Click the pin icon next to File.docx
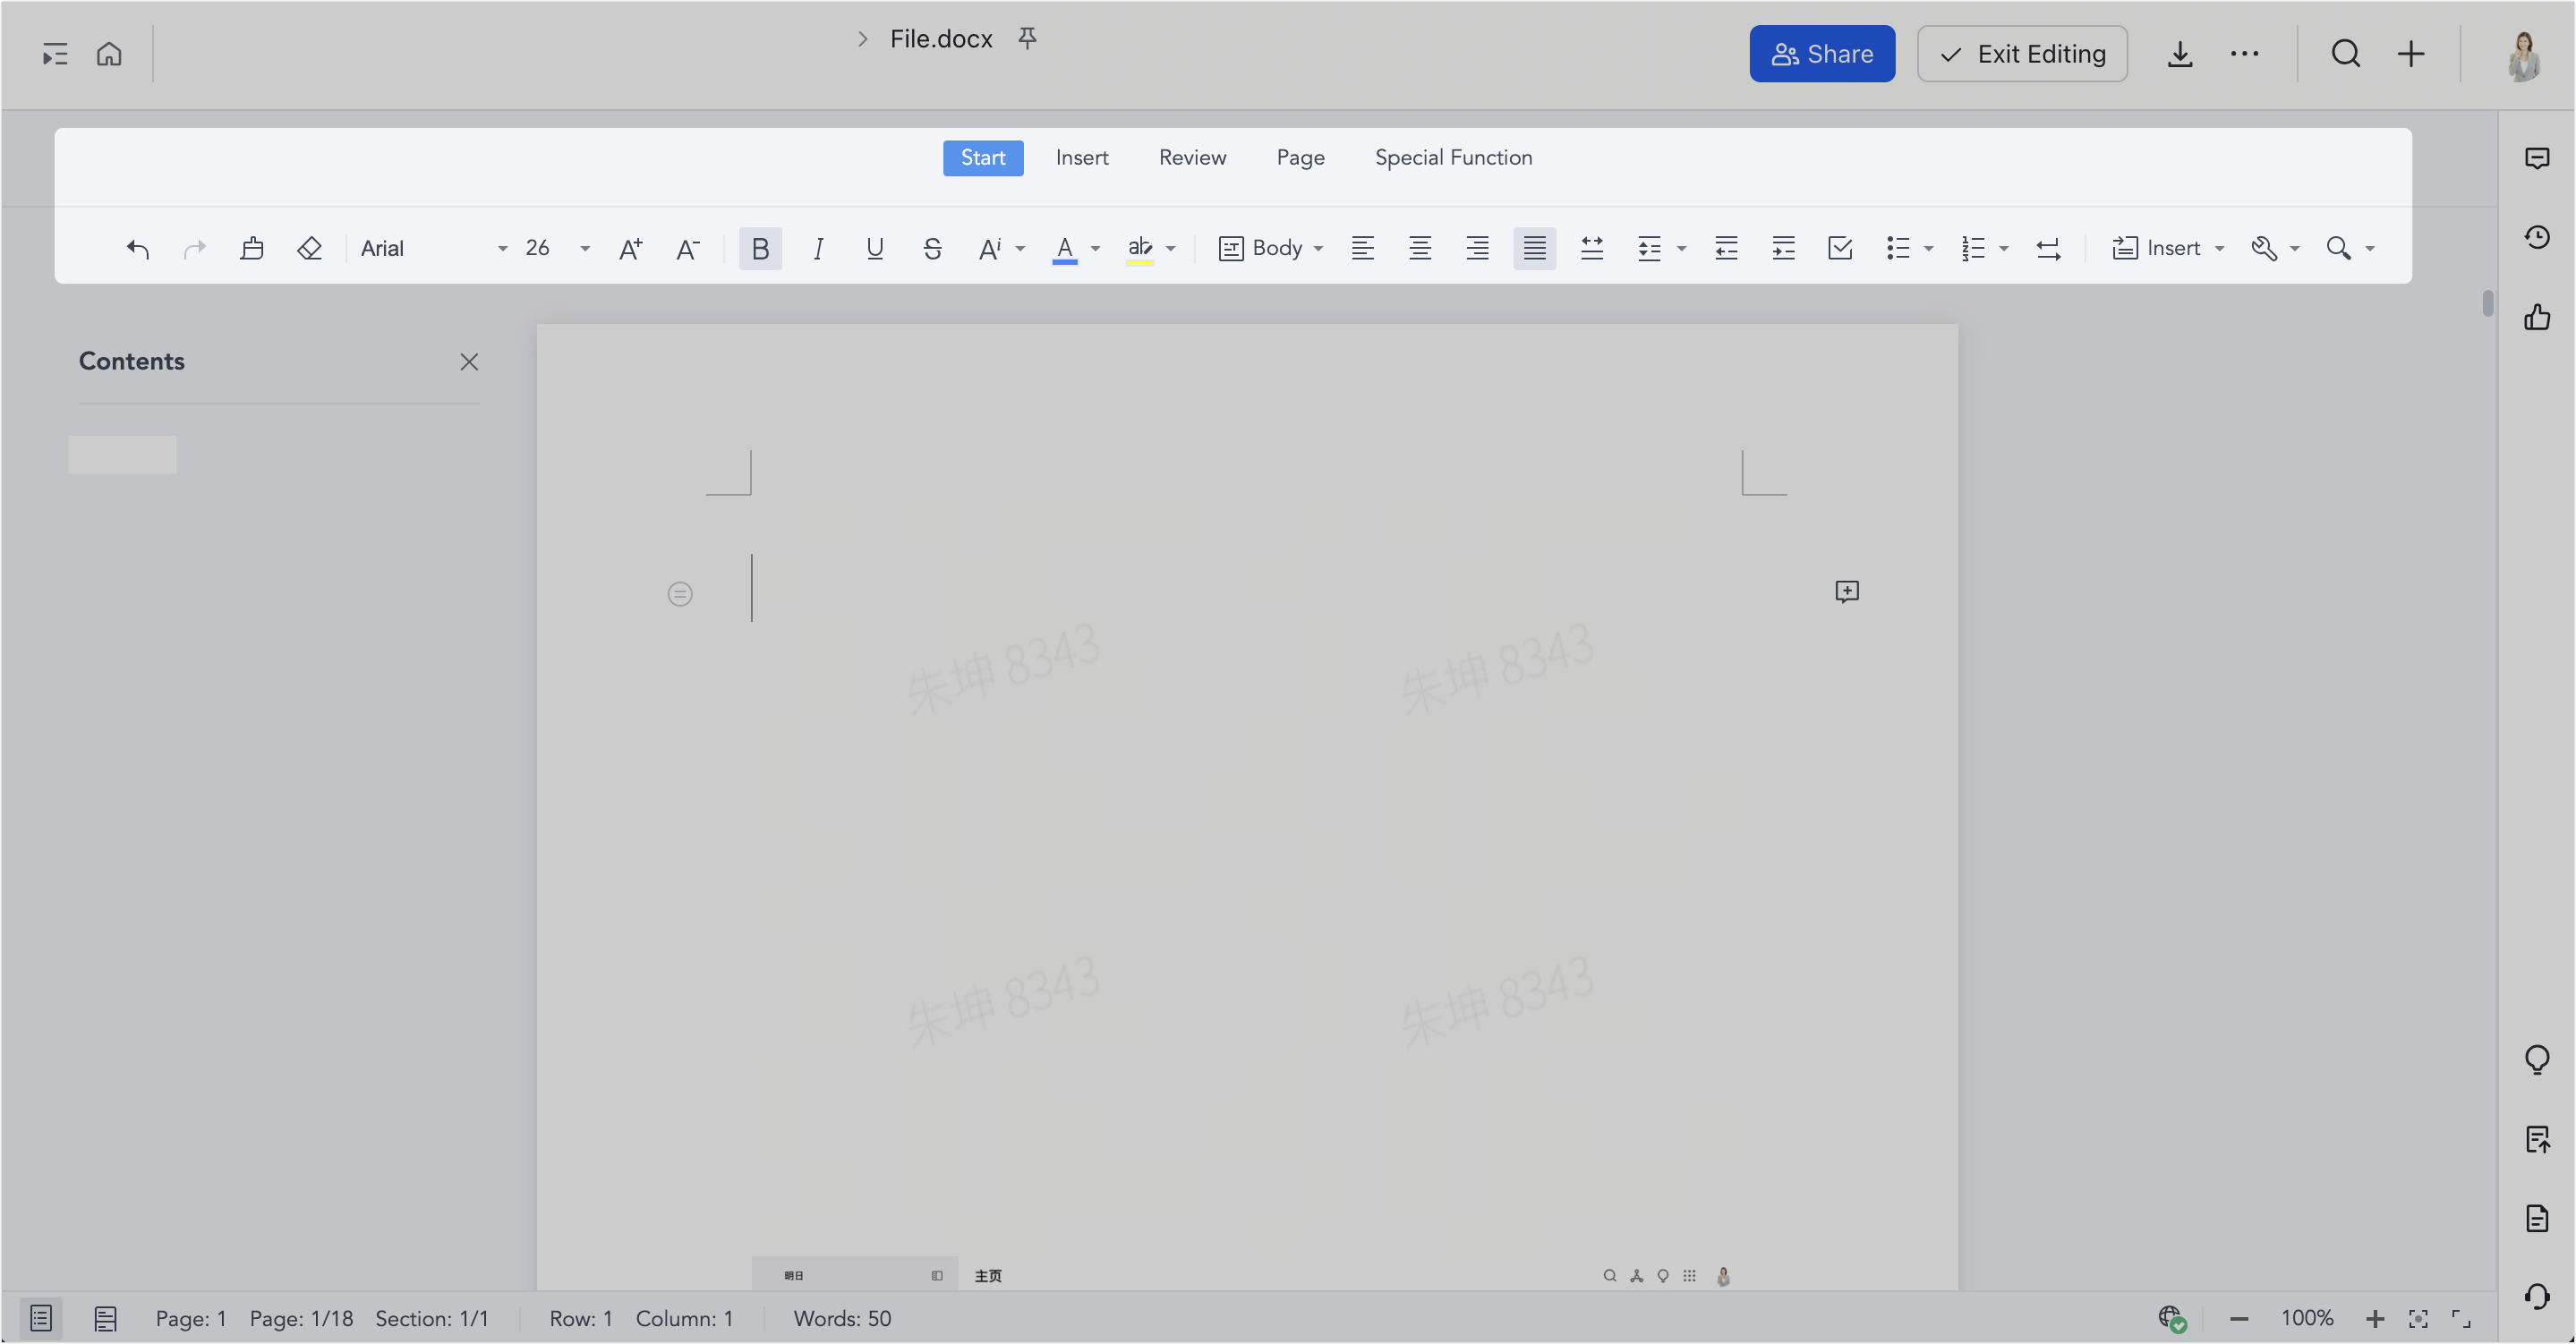This screenshot has width=2576, height=1344. (1027, 38)
